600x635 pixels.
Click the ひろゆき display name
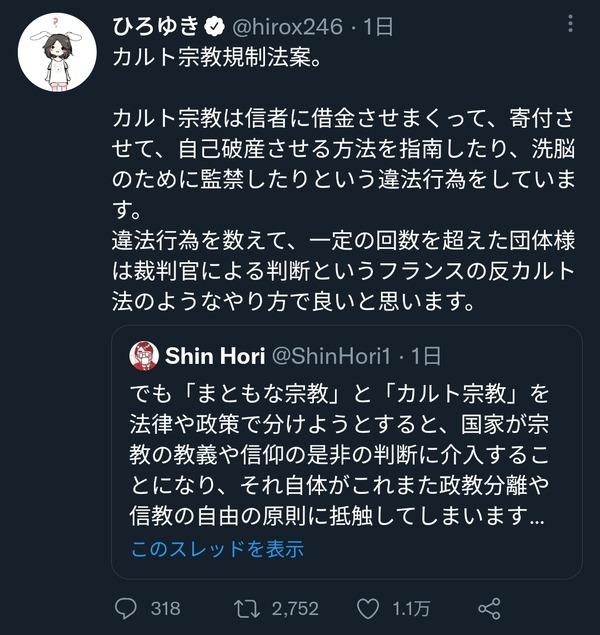point(156,27)
